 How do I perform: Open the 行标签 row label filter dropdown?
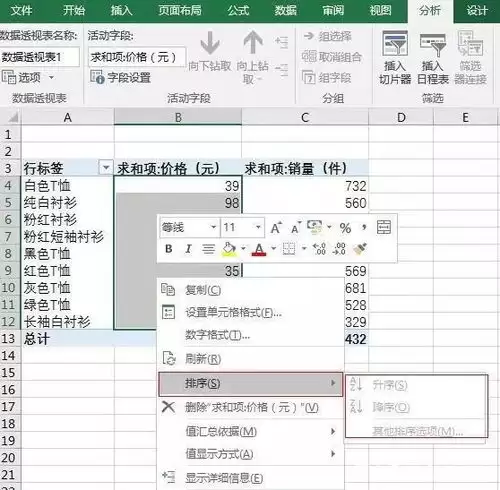(x=106, y=168)
